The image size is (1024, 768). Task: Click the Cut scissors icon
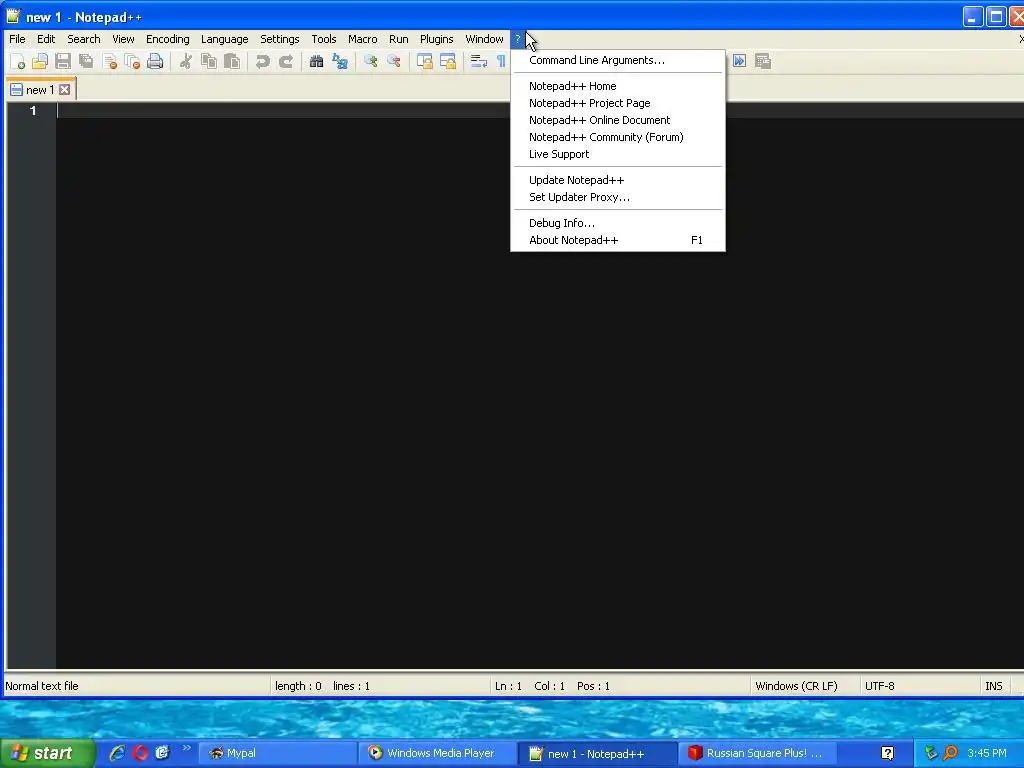click(x=185, y=61)
